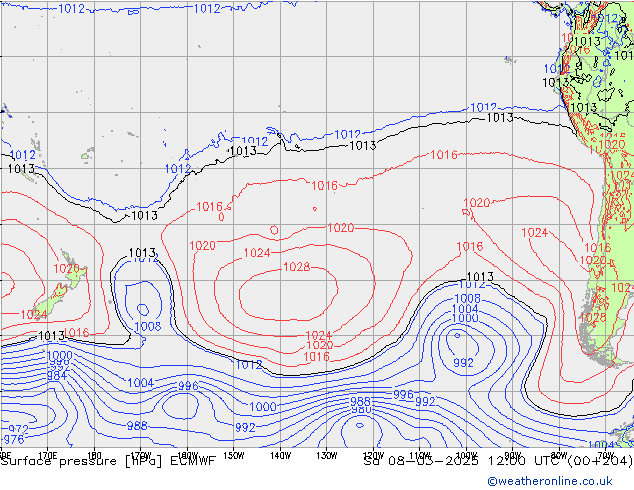This screenshot has height=490, width=634.
Task: Click the 150W longitude axis label
Action: click(x=234, y=455)
